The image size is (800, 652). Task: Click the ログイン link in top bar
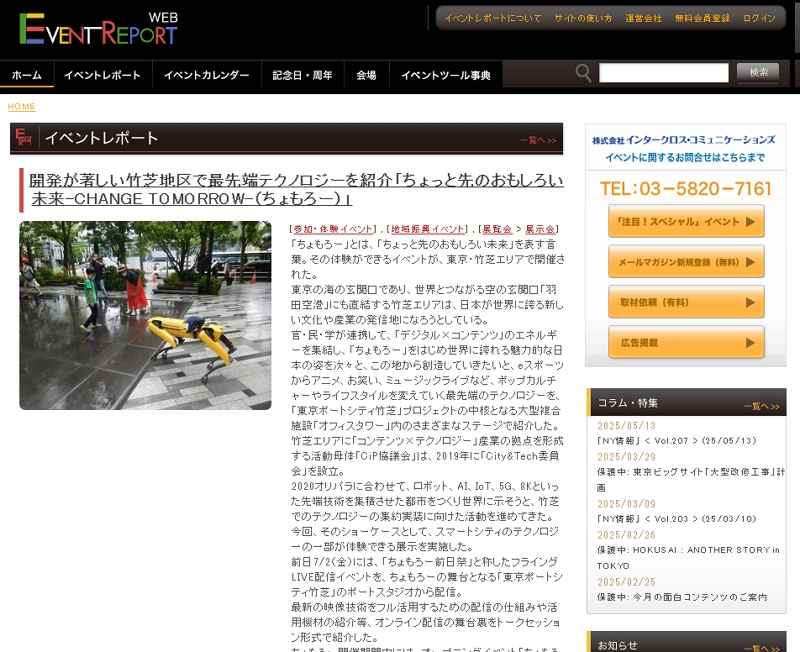click(759, 18)
